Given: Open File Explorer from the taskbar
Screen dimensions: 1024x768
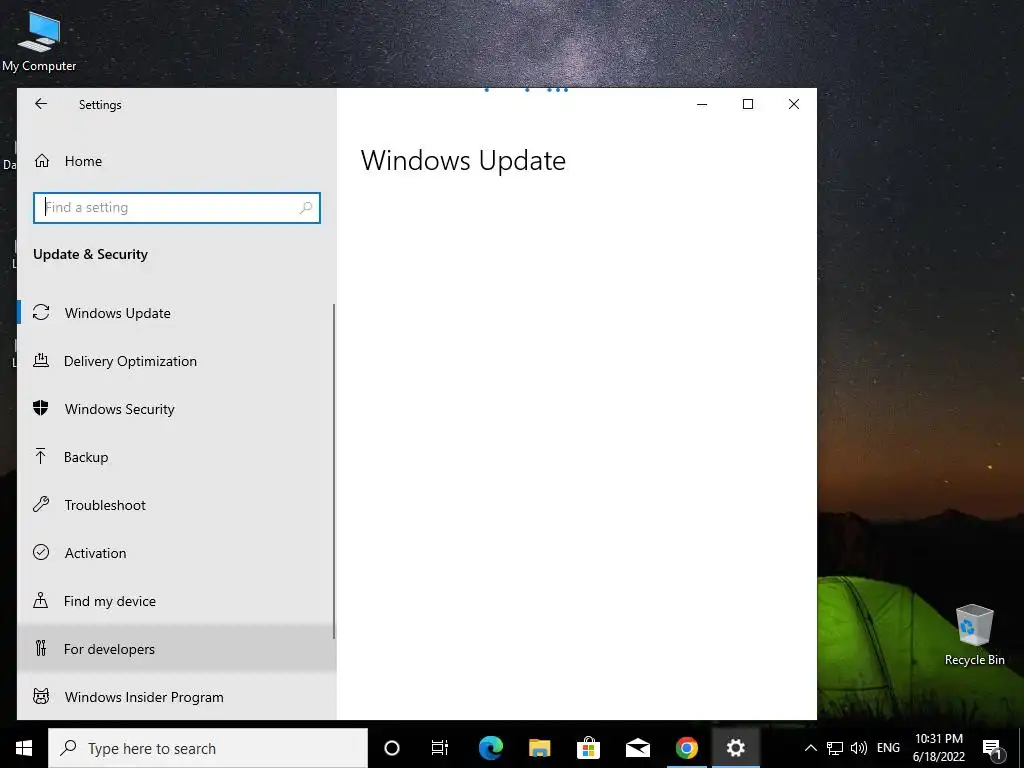Looking at the screenshot, I should [x=539, y=748].
